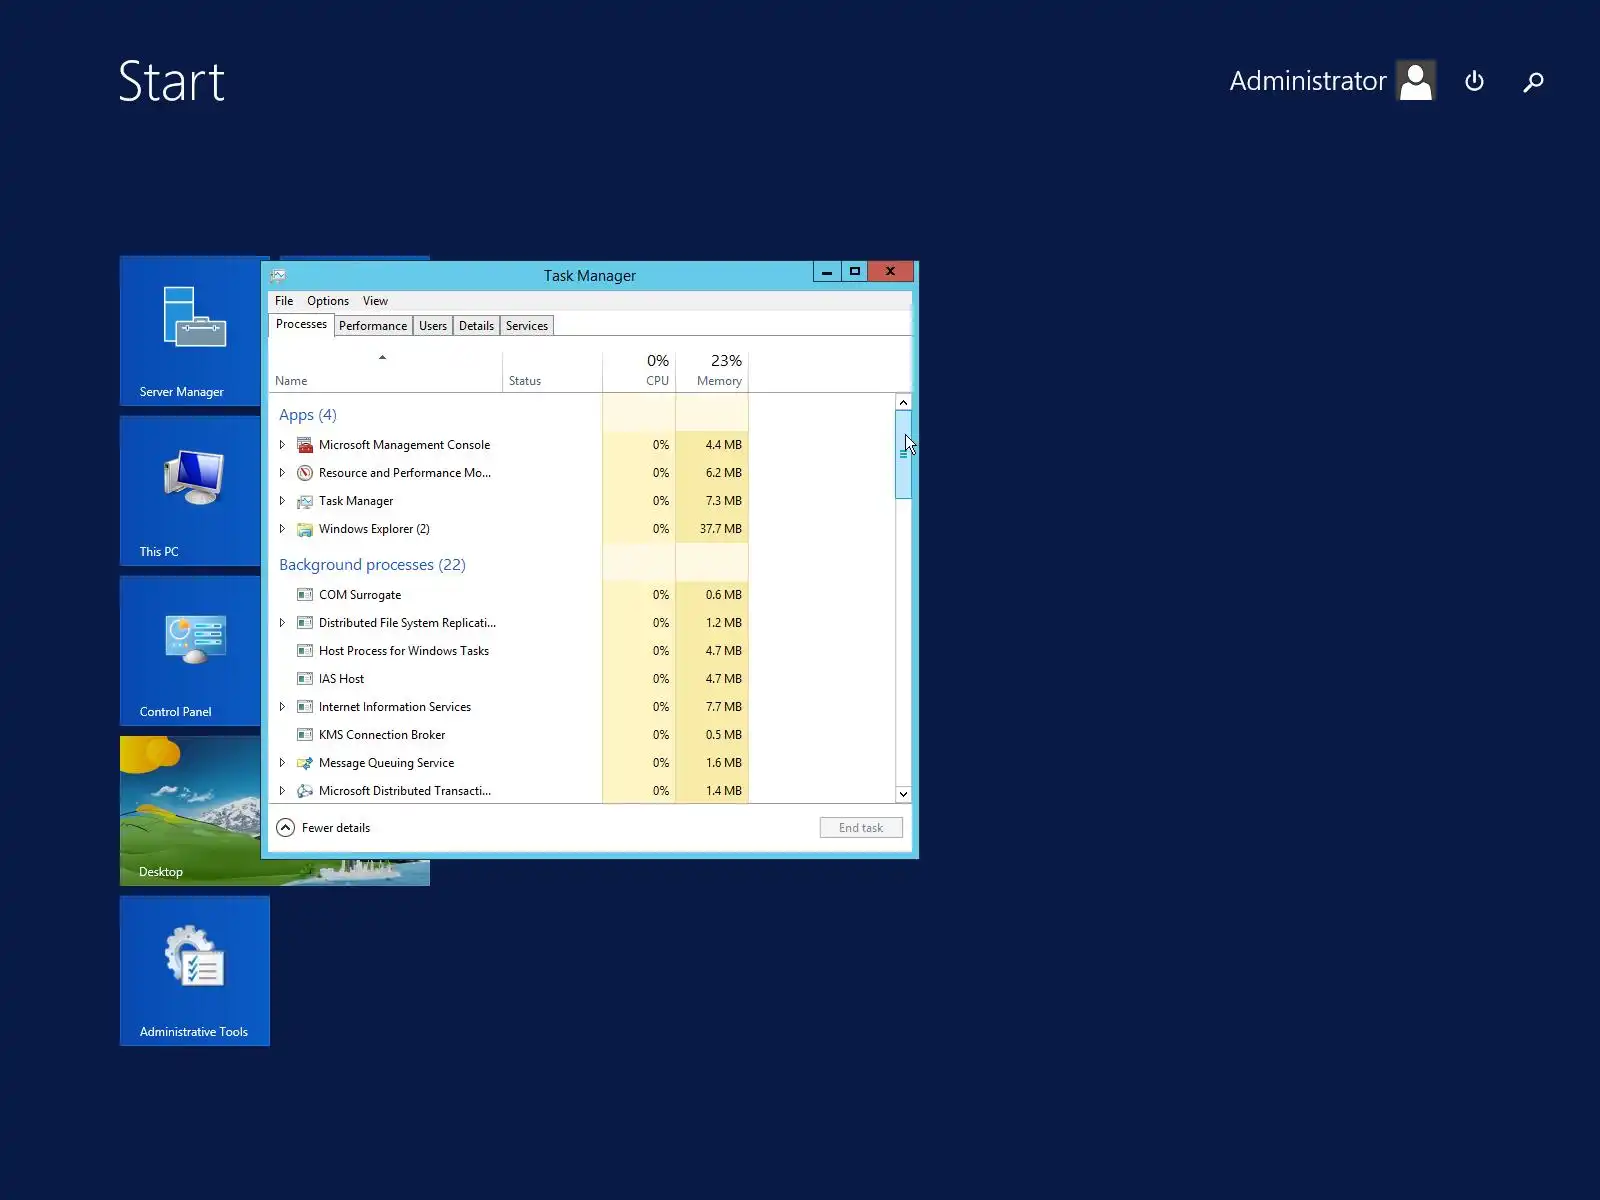Click the KMS Connection Broker icon

[x=305, y=735]
